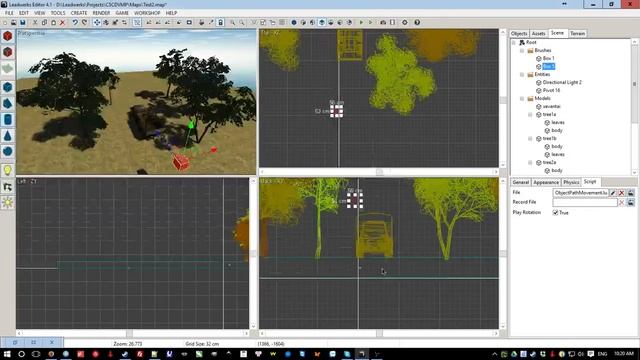Open Task View in the Windows taskbar

point(36,354)
